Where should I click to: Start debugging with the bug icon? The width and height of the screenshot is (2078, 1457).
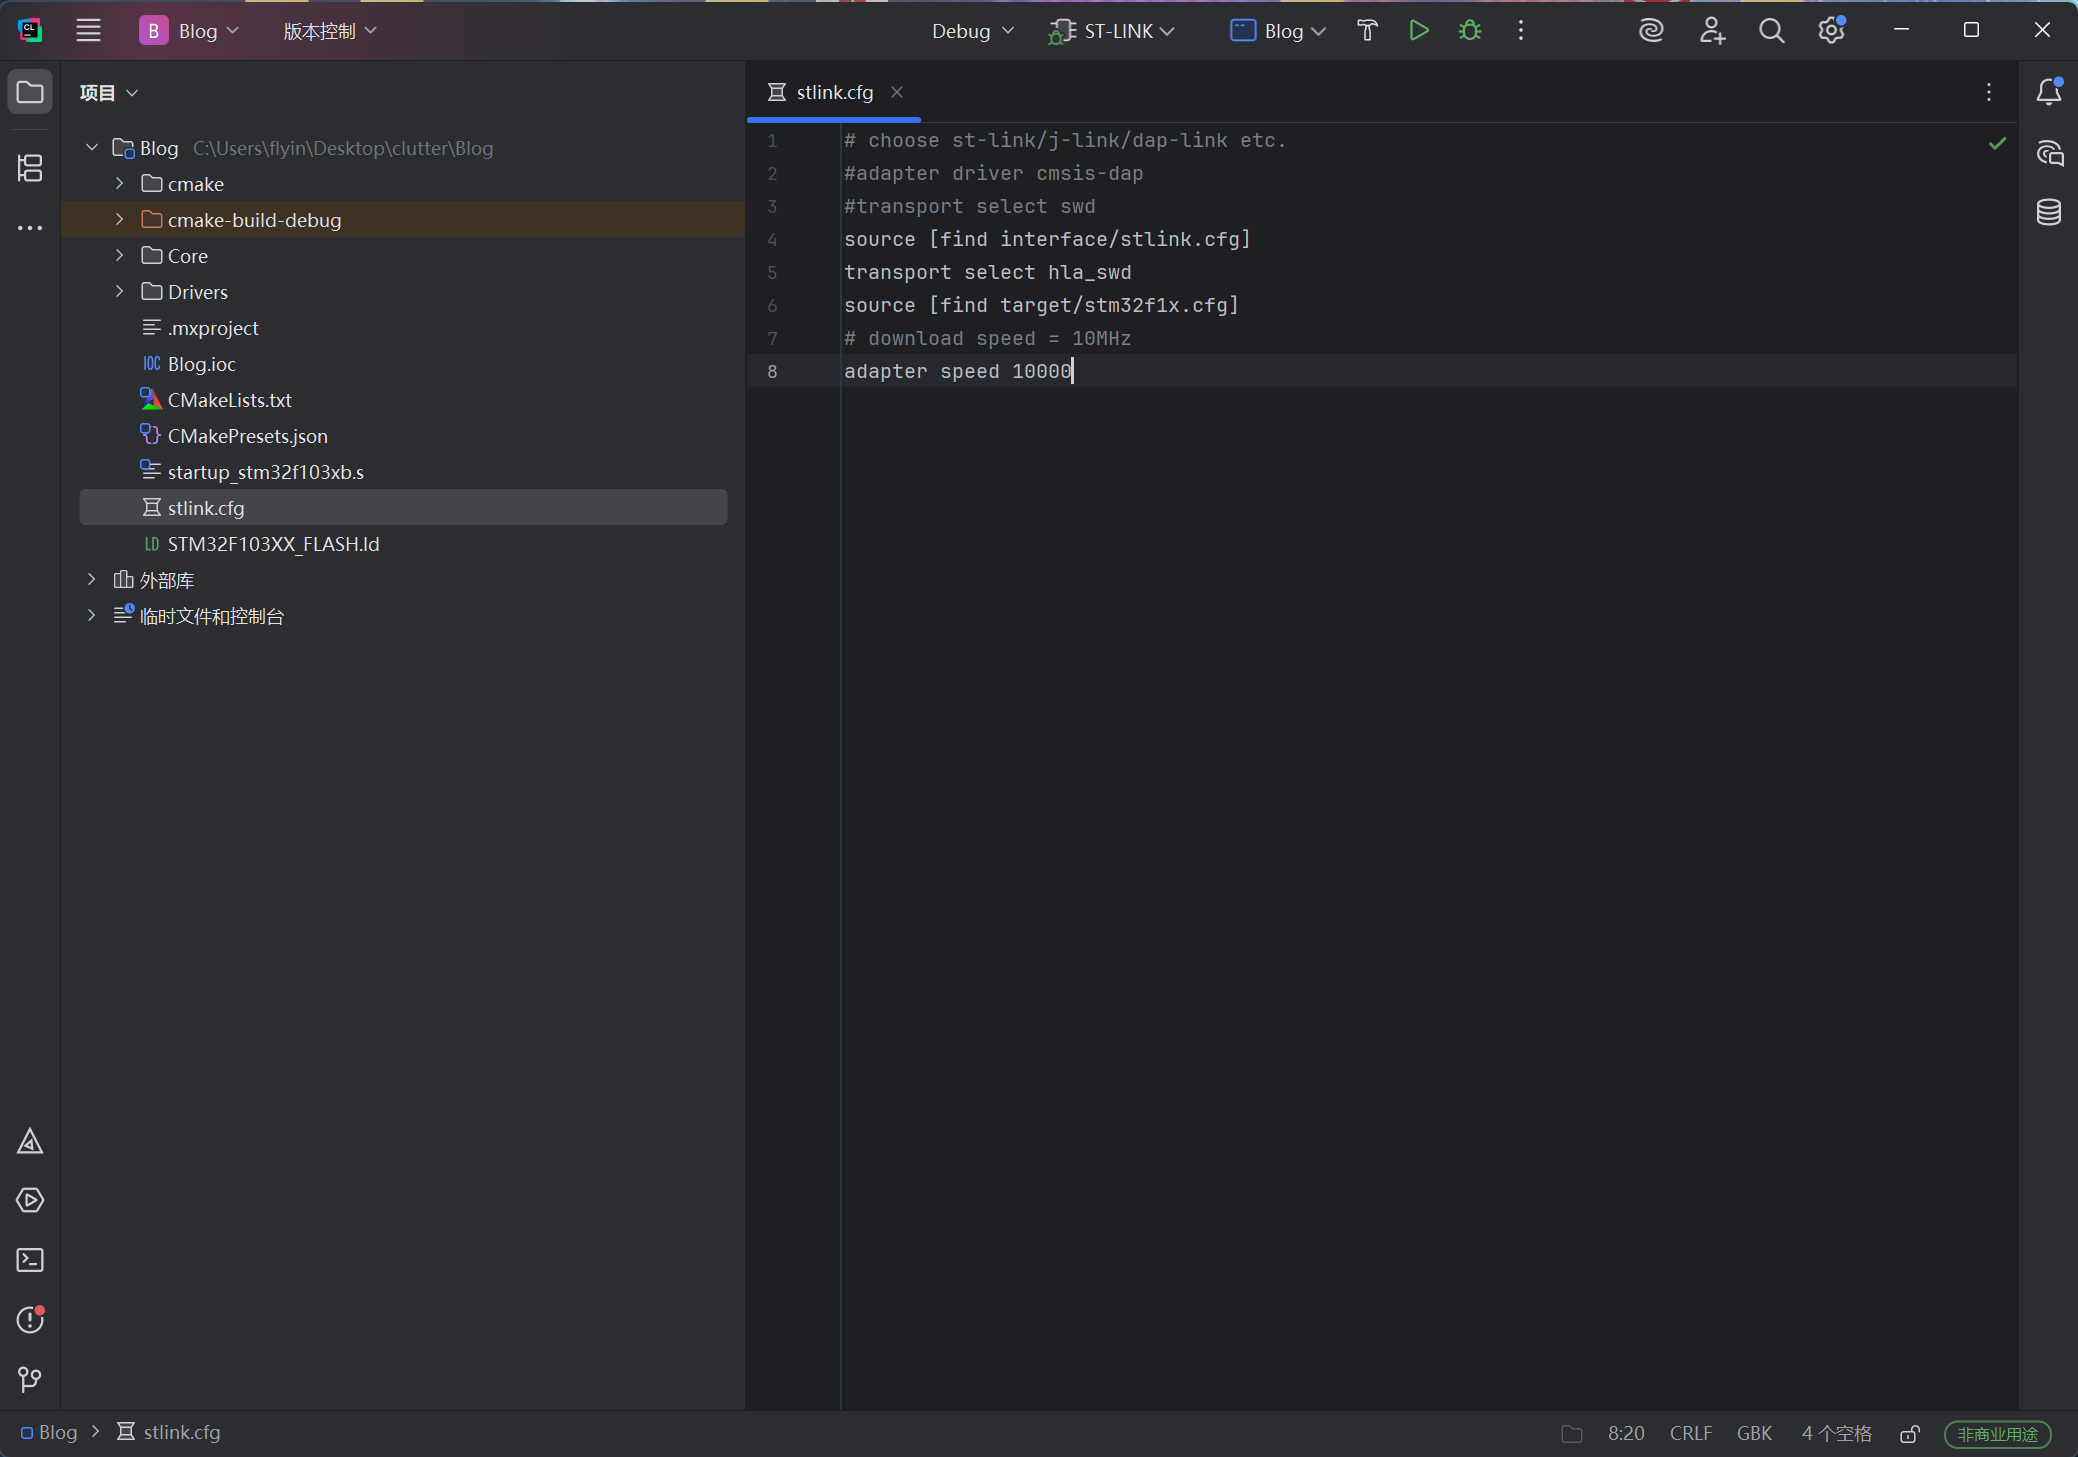click(1469, 31)
